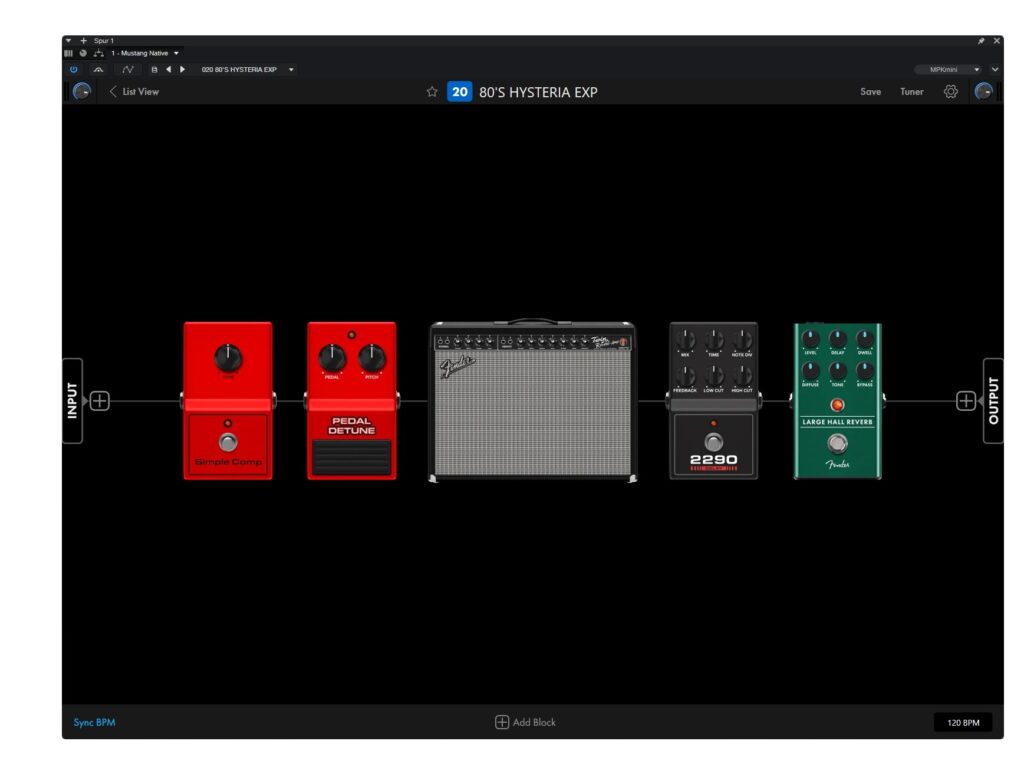Turn the LEVEL knob on Large Hall Reverb
Screen dimensions: 1024x764
pyautogui.click(x=810, y=338)
